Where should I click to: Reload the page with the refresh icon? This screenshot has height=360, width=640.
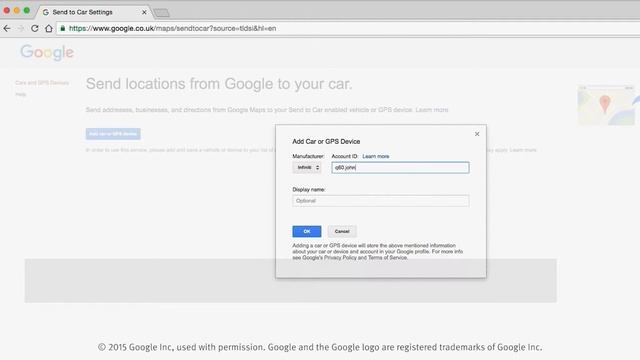pyautogui.click(x=35, y=28)
